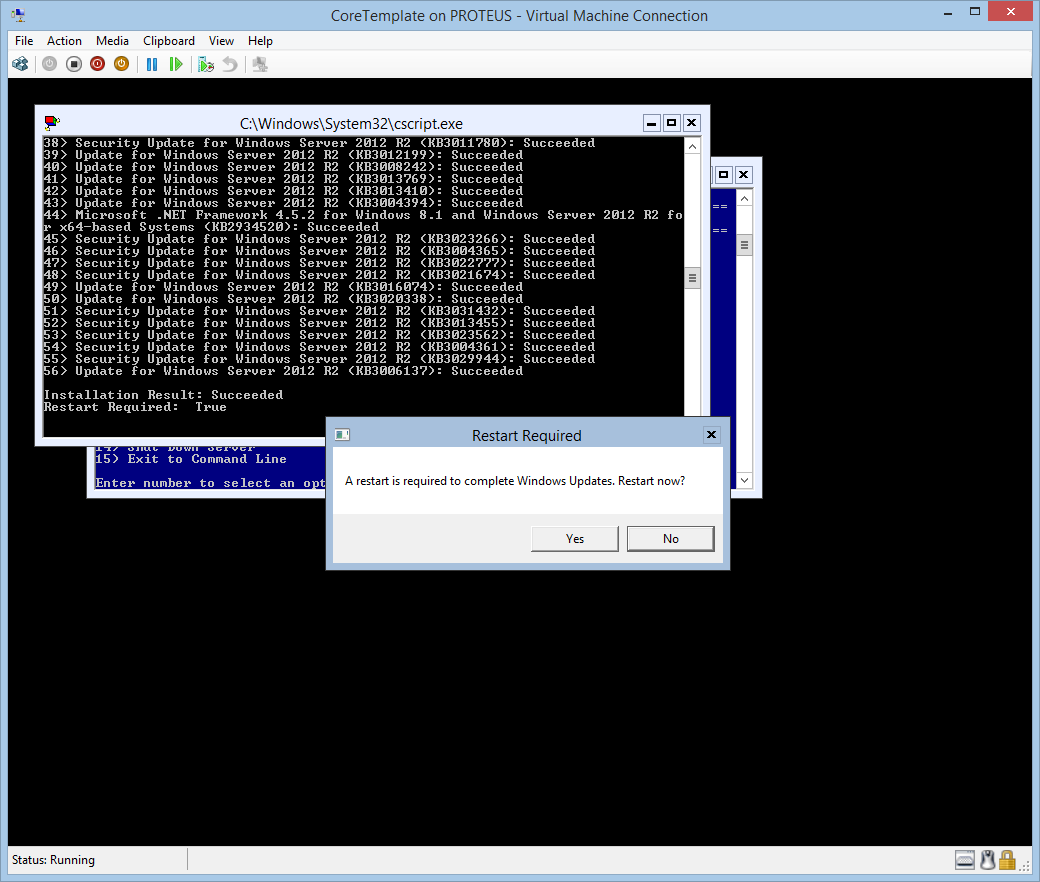Choose No in Restart Required dialog
Screen dimensions: 1040x882
tap(670, 539)
